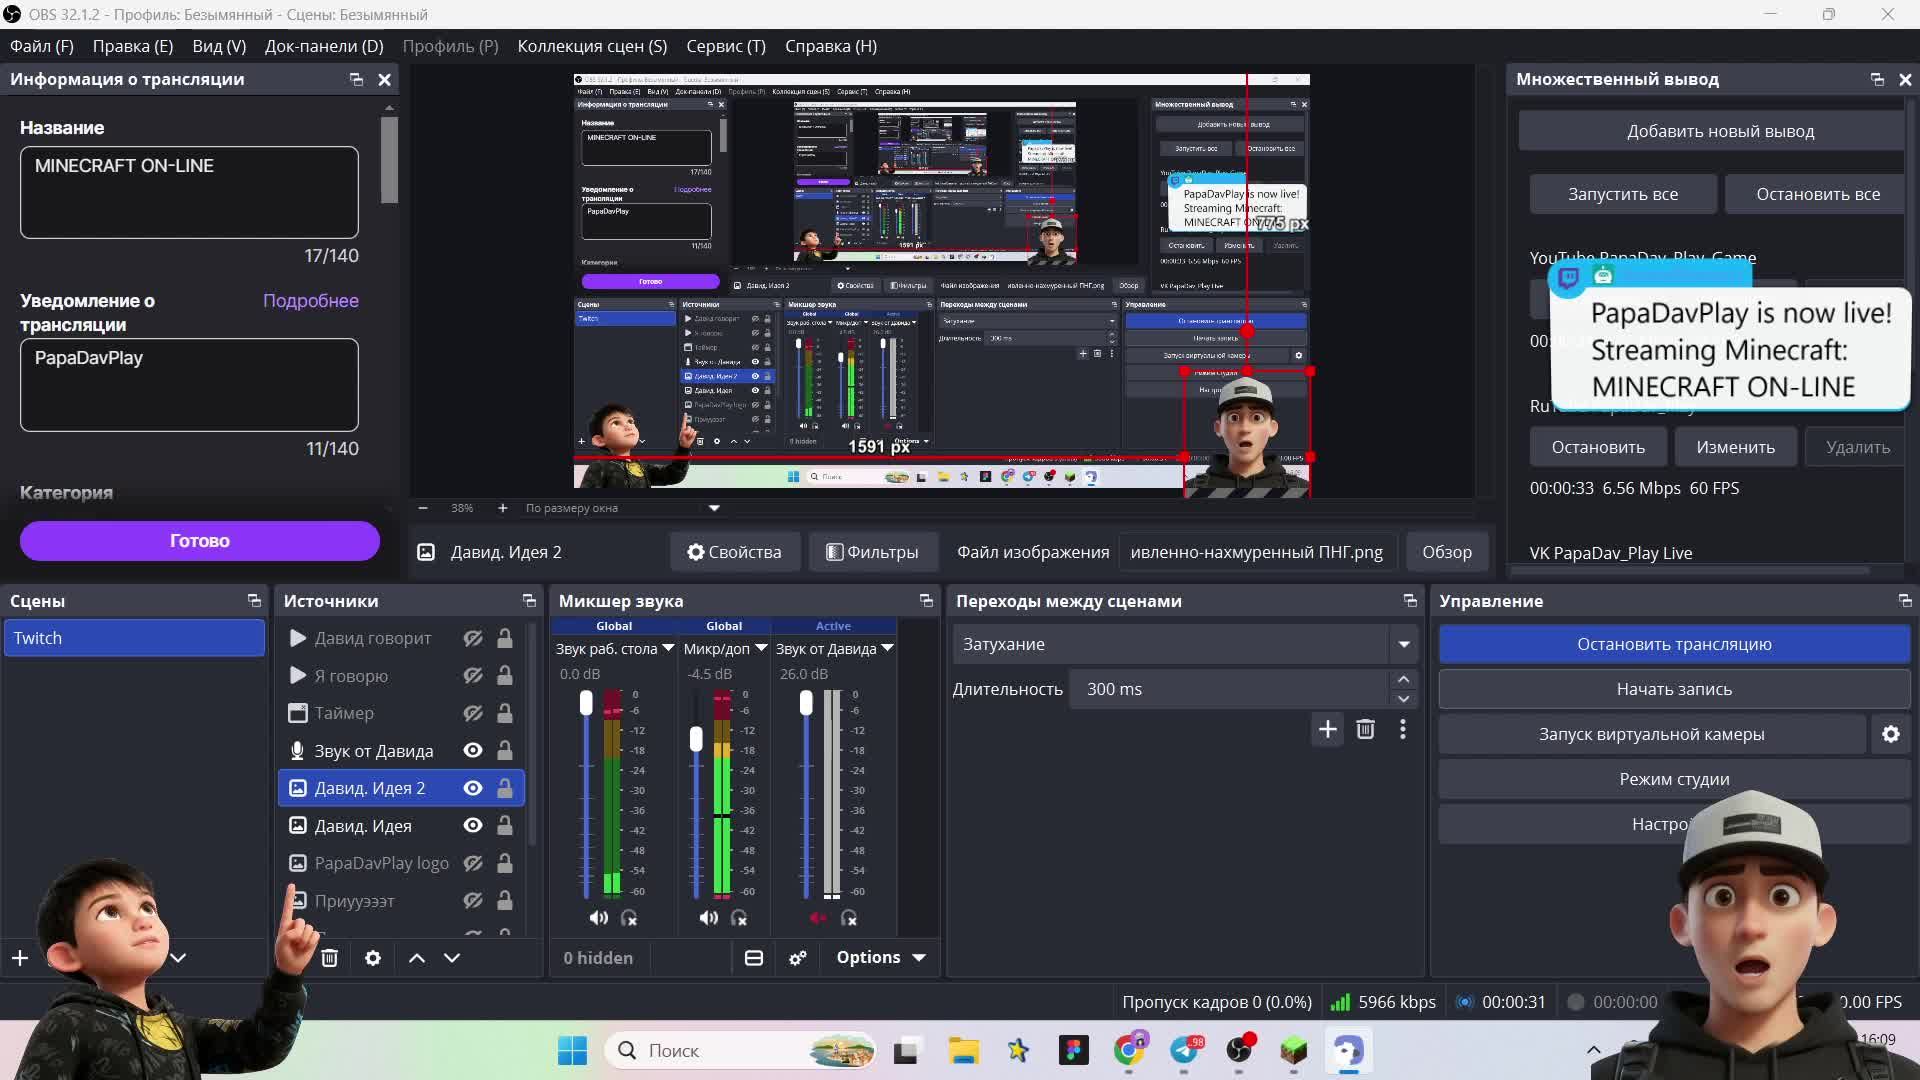Open source properties gear below Источники list
The height and width of the screenshot is (1080, 1920).
tap(373, 958)
